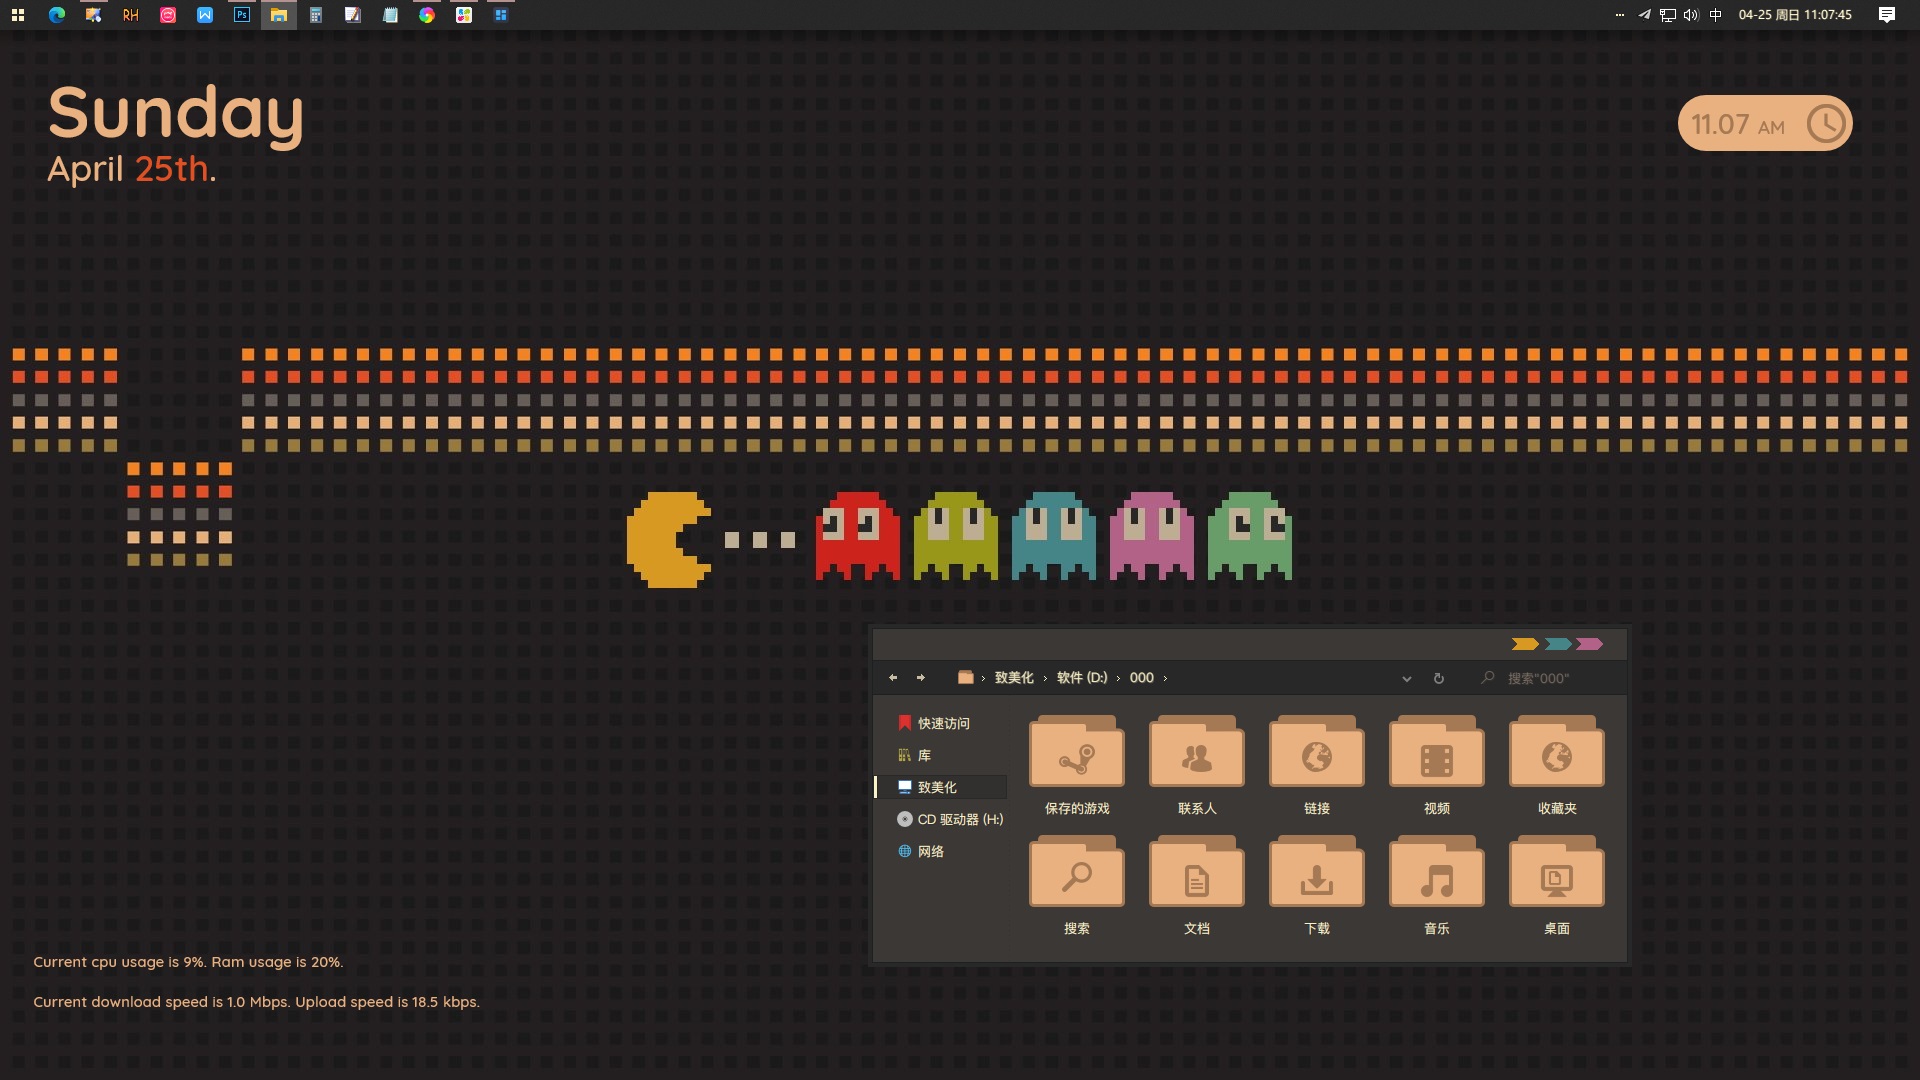
Task: Expand the address bar history dropdown
Action: [1406, 678]
